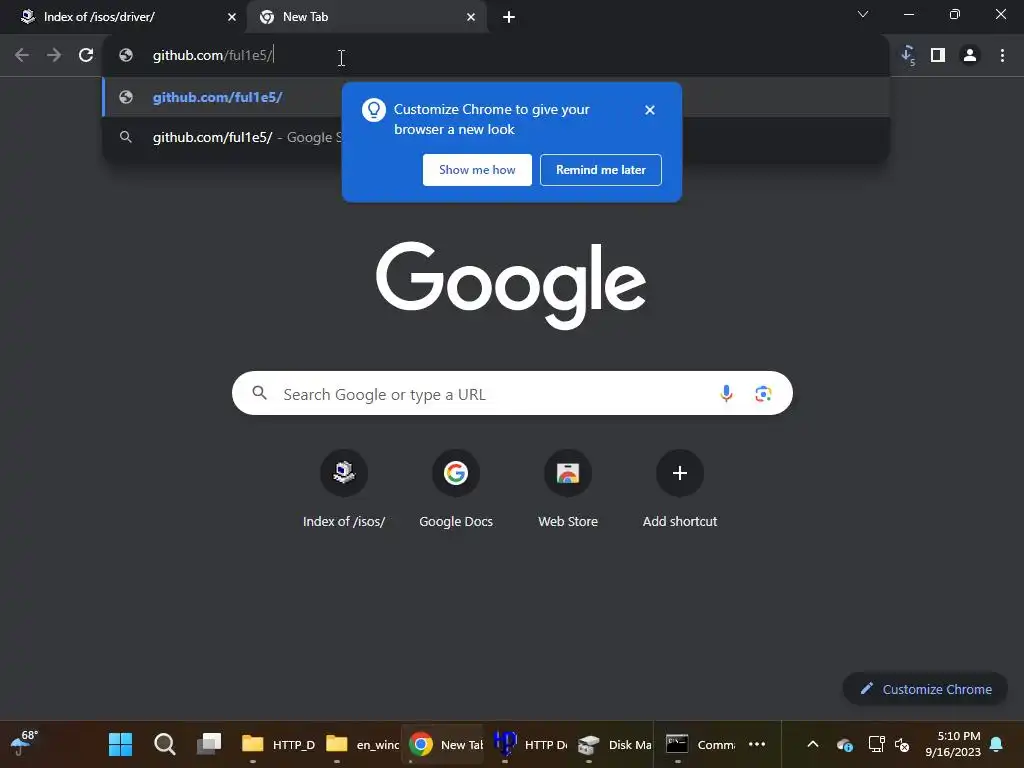Screen dimensions: 1024x768
Task: Click the network tray icon
Action: [876, 744]
